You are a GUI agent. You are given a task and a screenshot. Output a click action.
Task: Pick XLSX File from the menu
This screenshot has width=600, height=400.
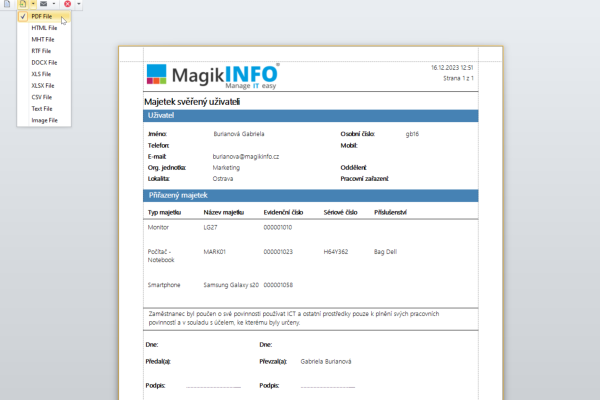(44, 85)
